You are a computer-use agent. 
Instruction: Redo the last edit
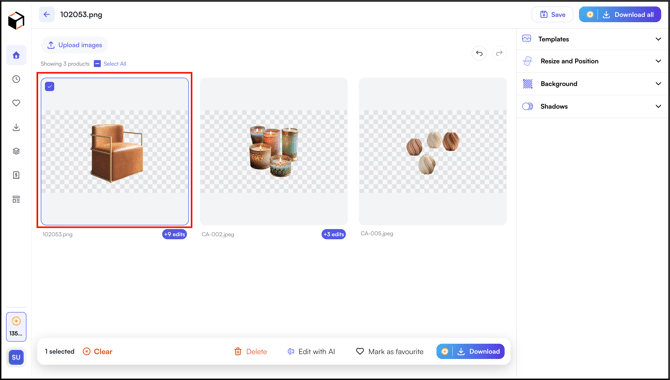499,53
